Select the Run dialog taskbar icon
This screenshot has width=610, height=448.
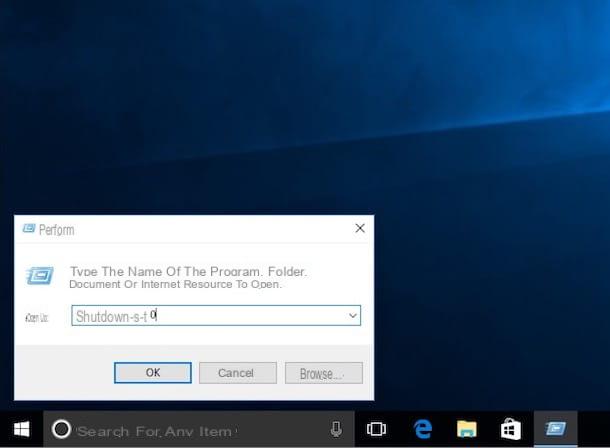point(556,429)
